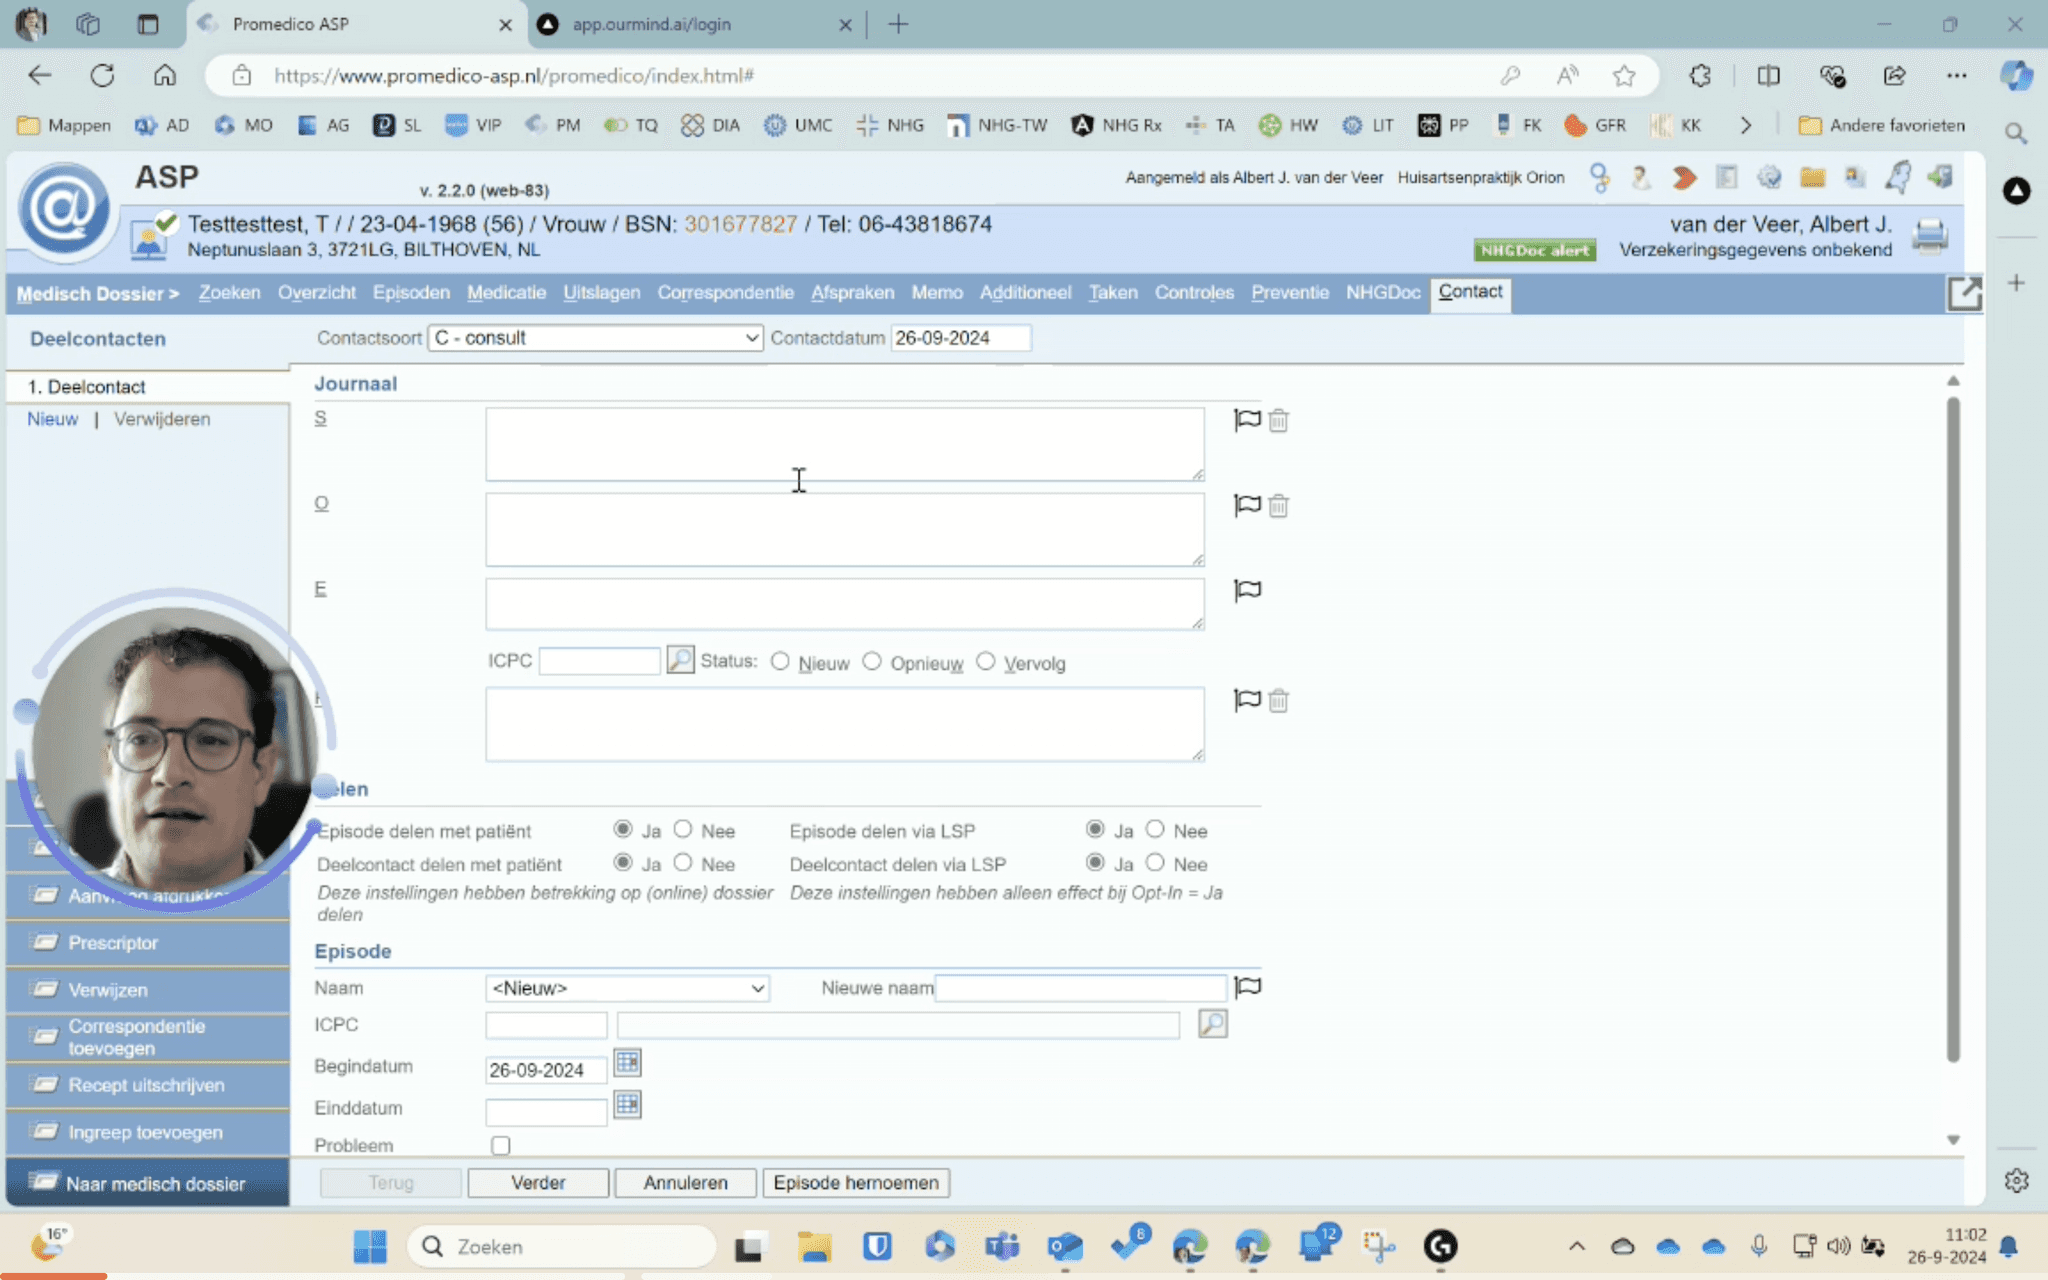Screen dimensions: 2048x1280
Task: Open Einddatum calendar picker
Action: coord(627,1105)
